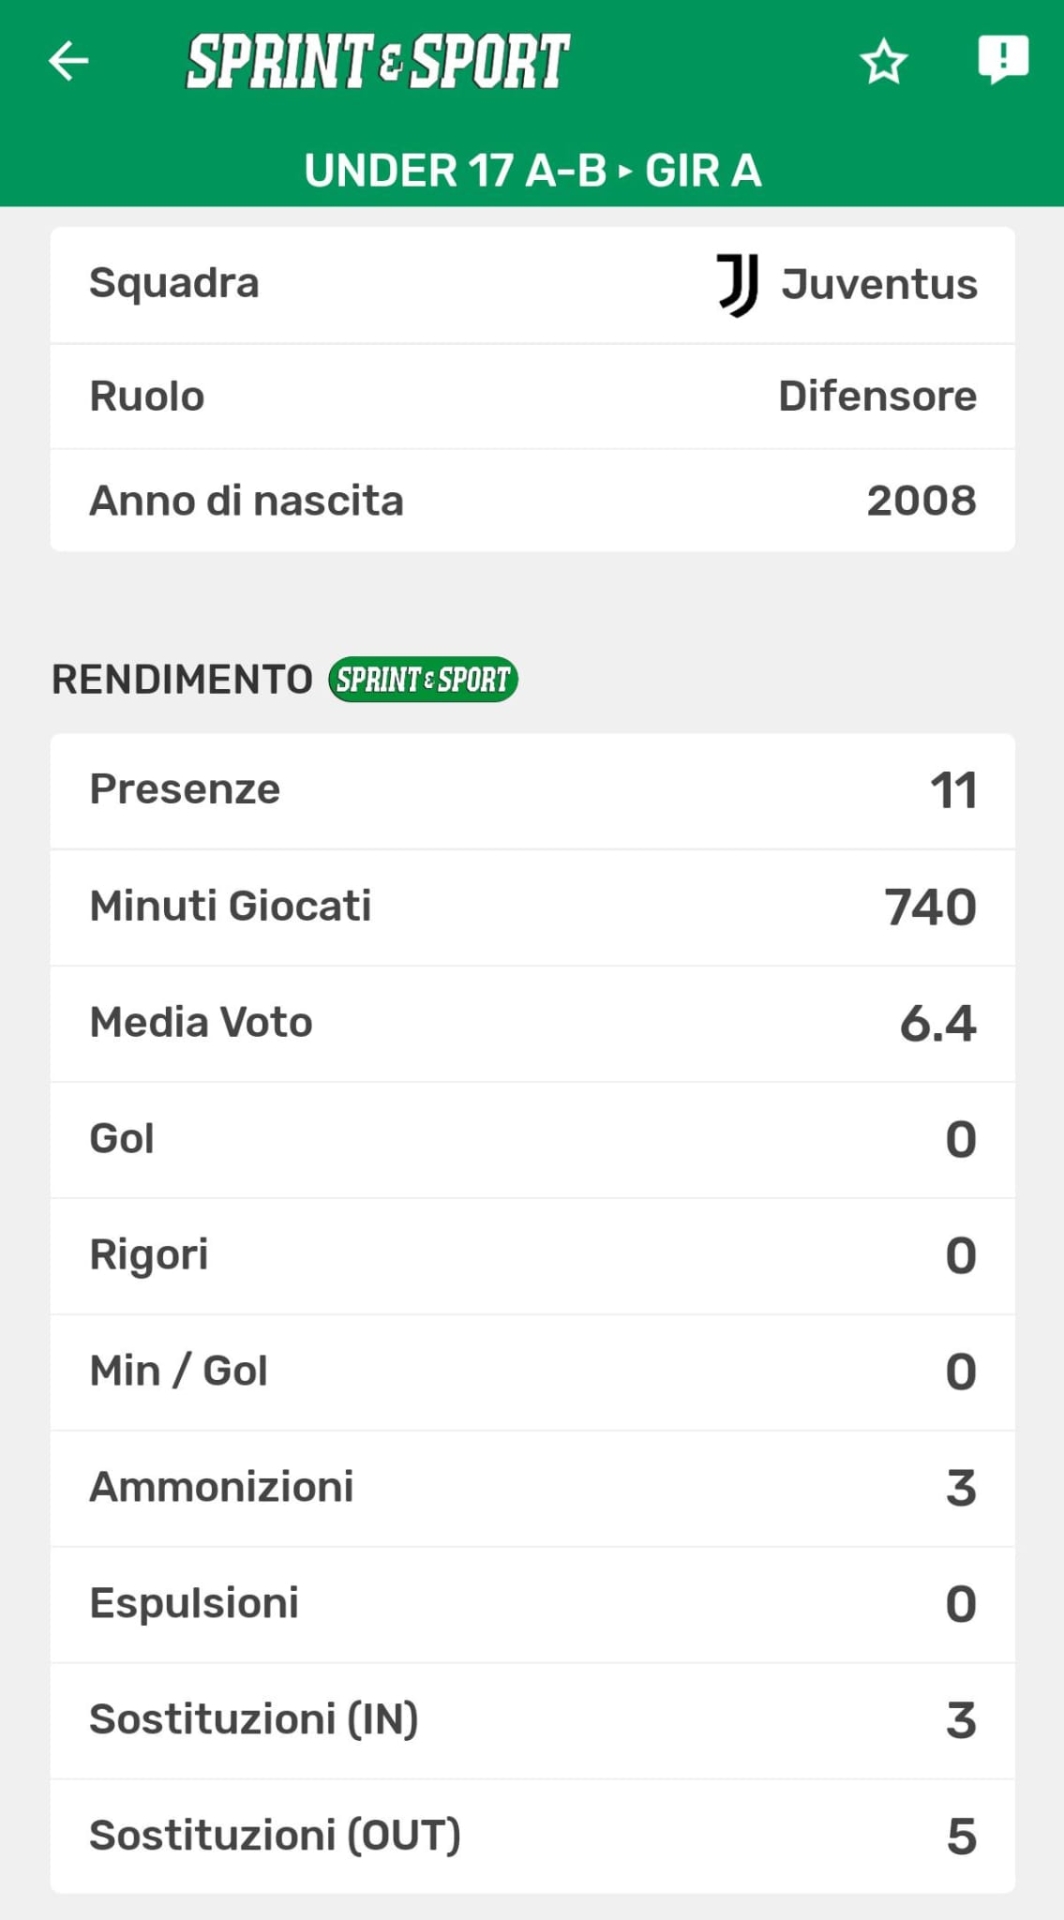Tap the Rigori stat row
The height and width of the screenshot is (1920, 1064).
[532, 1255]
